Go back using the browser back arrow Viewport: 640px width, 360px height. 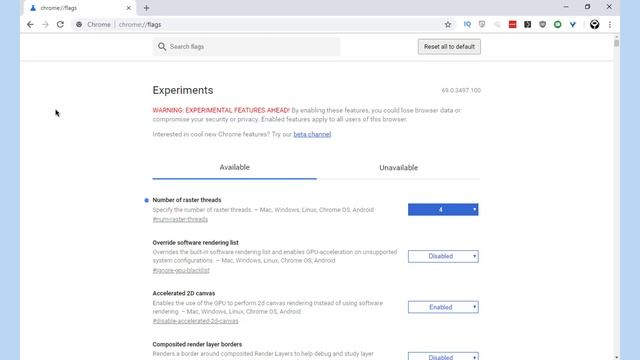click(30, 24)
